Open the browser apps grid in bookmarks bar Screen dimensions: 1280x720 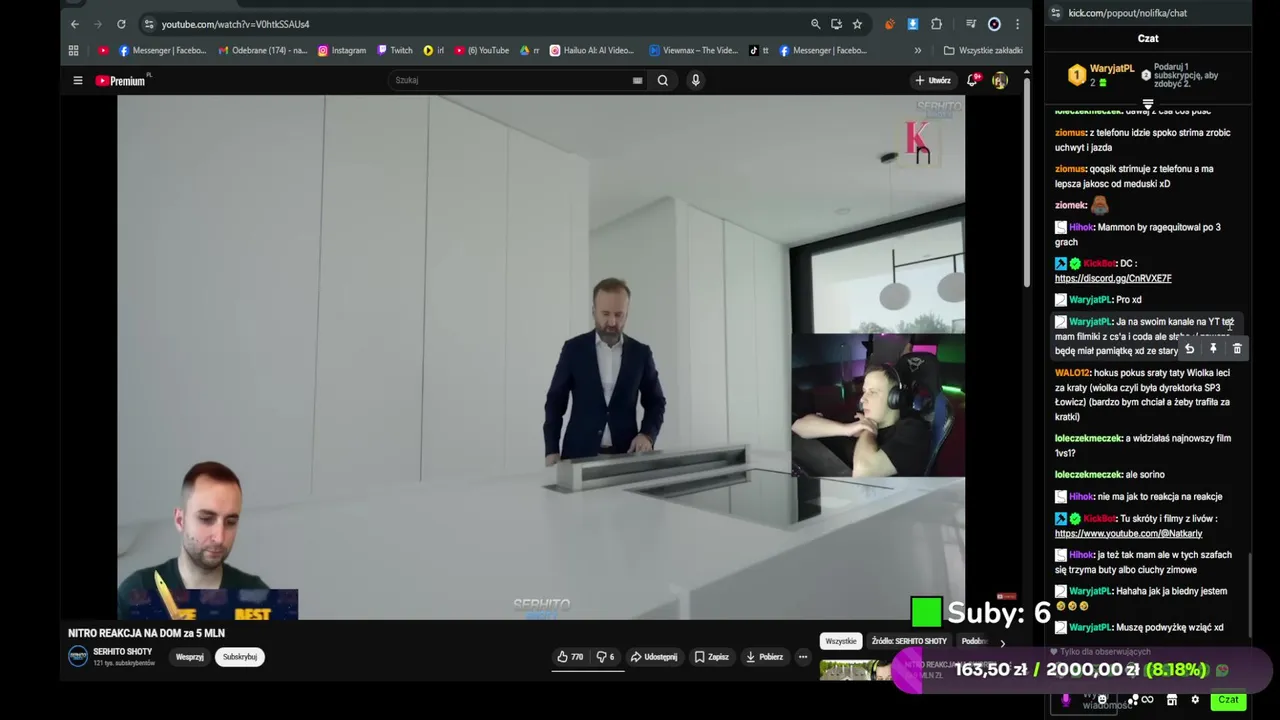pos(73,50)
